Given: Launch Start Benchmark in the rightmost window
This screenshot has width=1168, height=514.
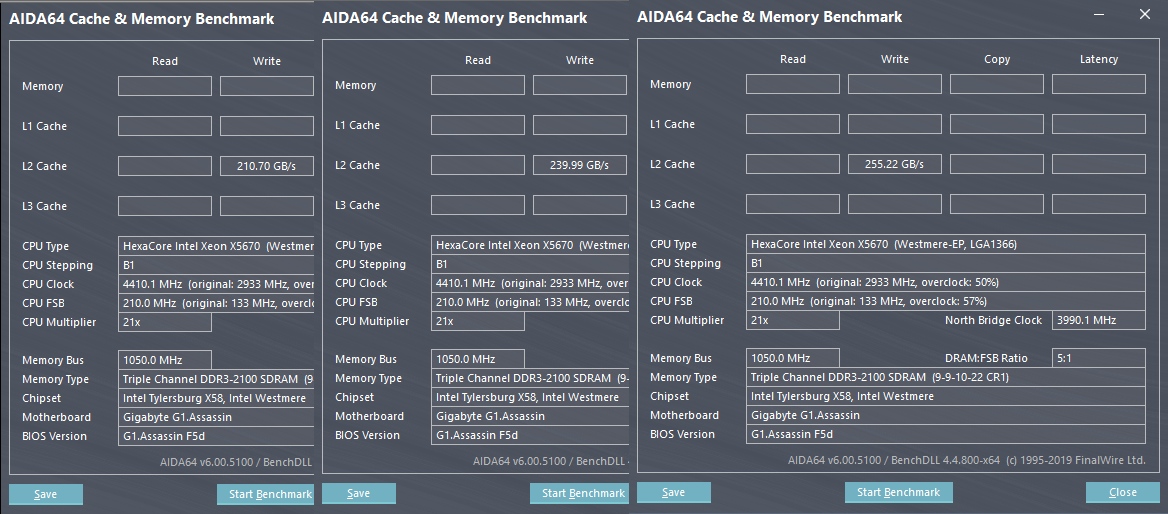Looking at the screenshot, I should click(x=898, y=492).
